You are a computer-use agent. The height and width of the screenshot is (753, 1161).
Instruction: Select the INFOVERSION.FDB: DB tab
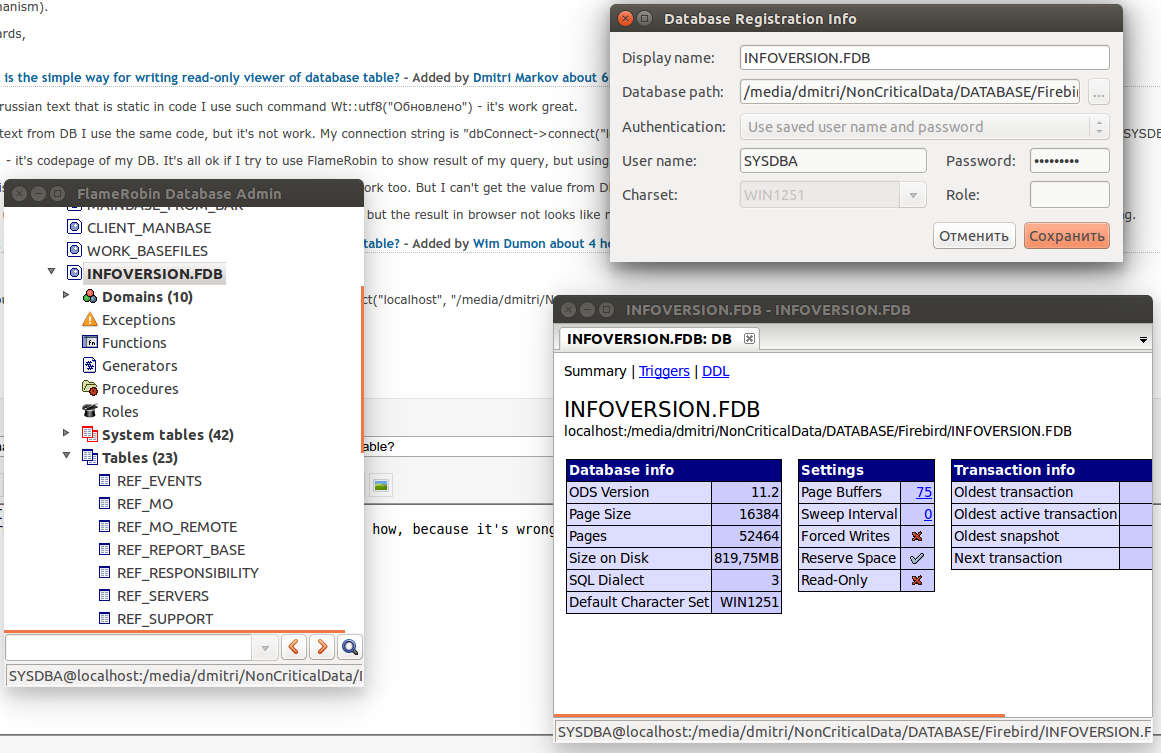[649, 338]
